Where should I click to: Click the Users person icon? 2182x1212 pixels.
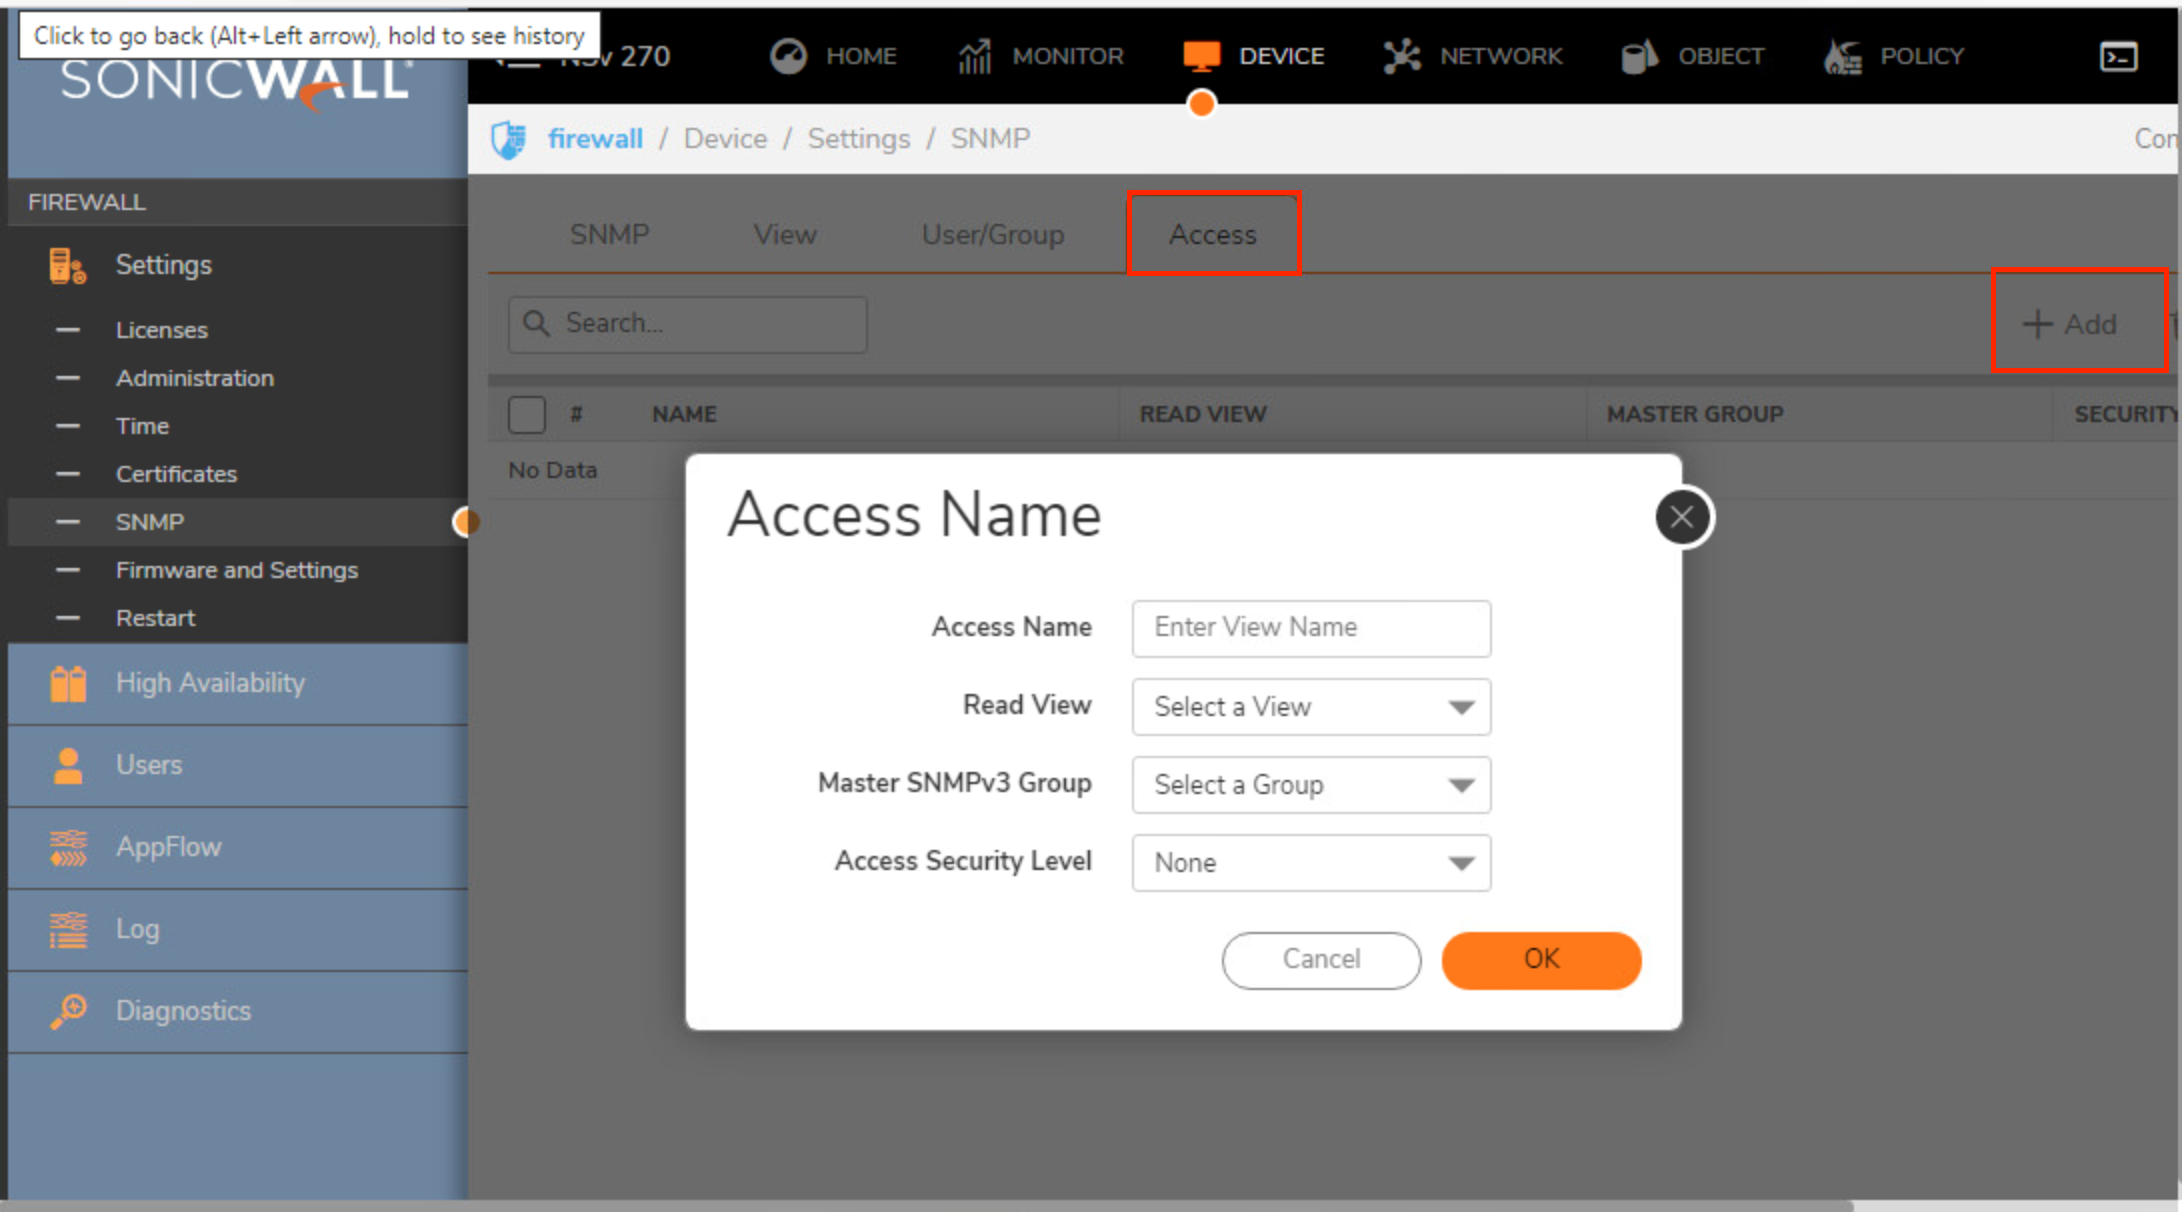[67, 765]
